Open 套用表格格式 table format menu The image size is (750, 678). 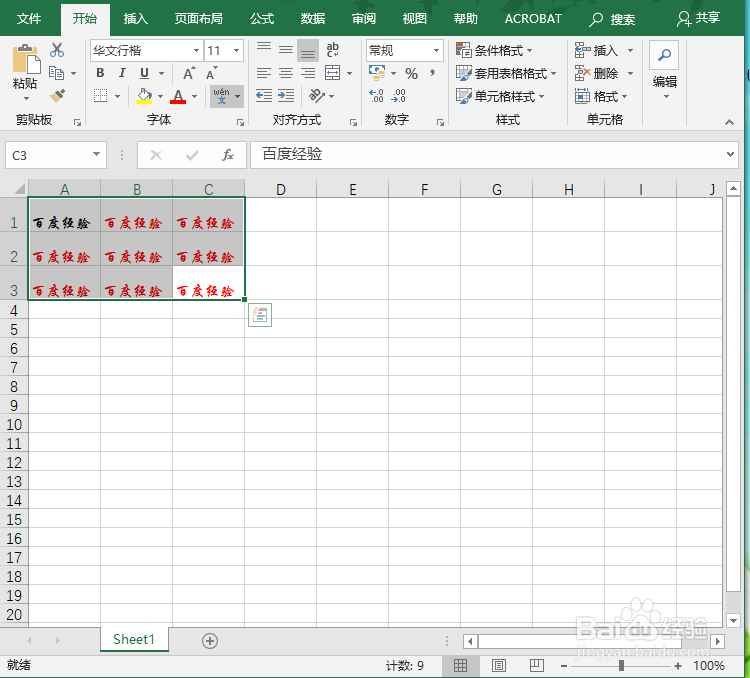click(506, 73)
